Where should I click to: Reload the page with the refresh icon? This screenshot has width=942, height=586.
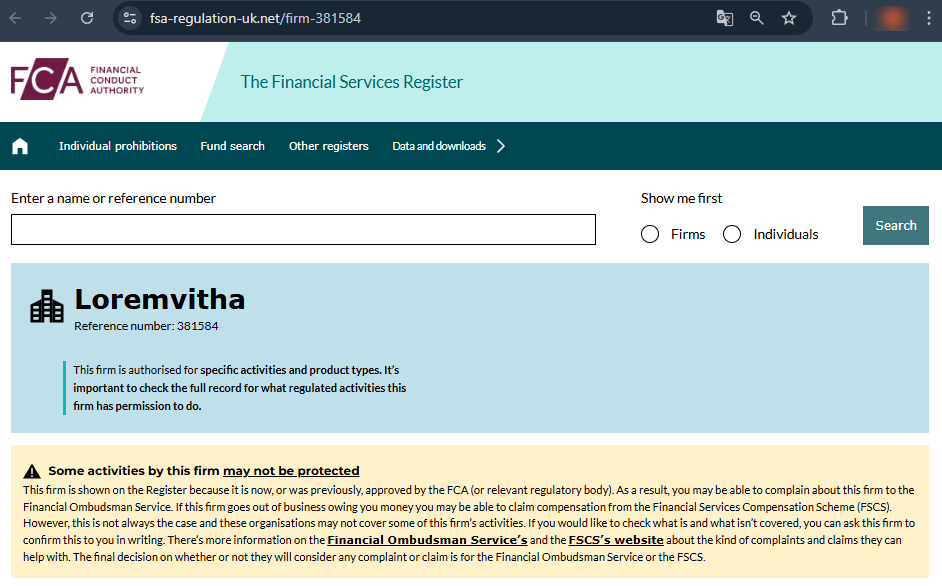coord(87,16)
